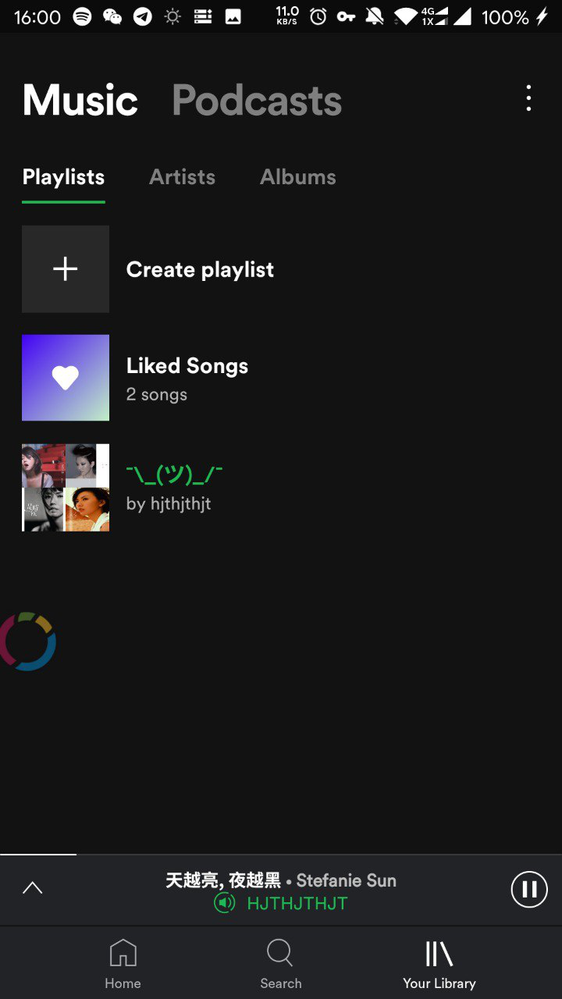Image resolution: width=562 pixels, height=999 pixels.
Task: Pause the currently playing song
Action: click(529, 889)
